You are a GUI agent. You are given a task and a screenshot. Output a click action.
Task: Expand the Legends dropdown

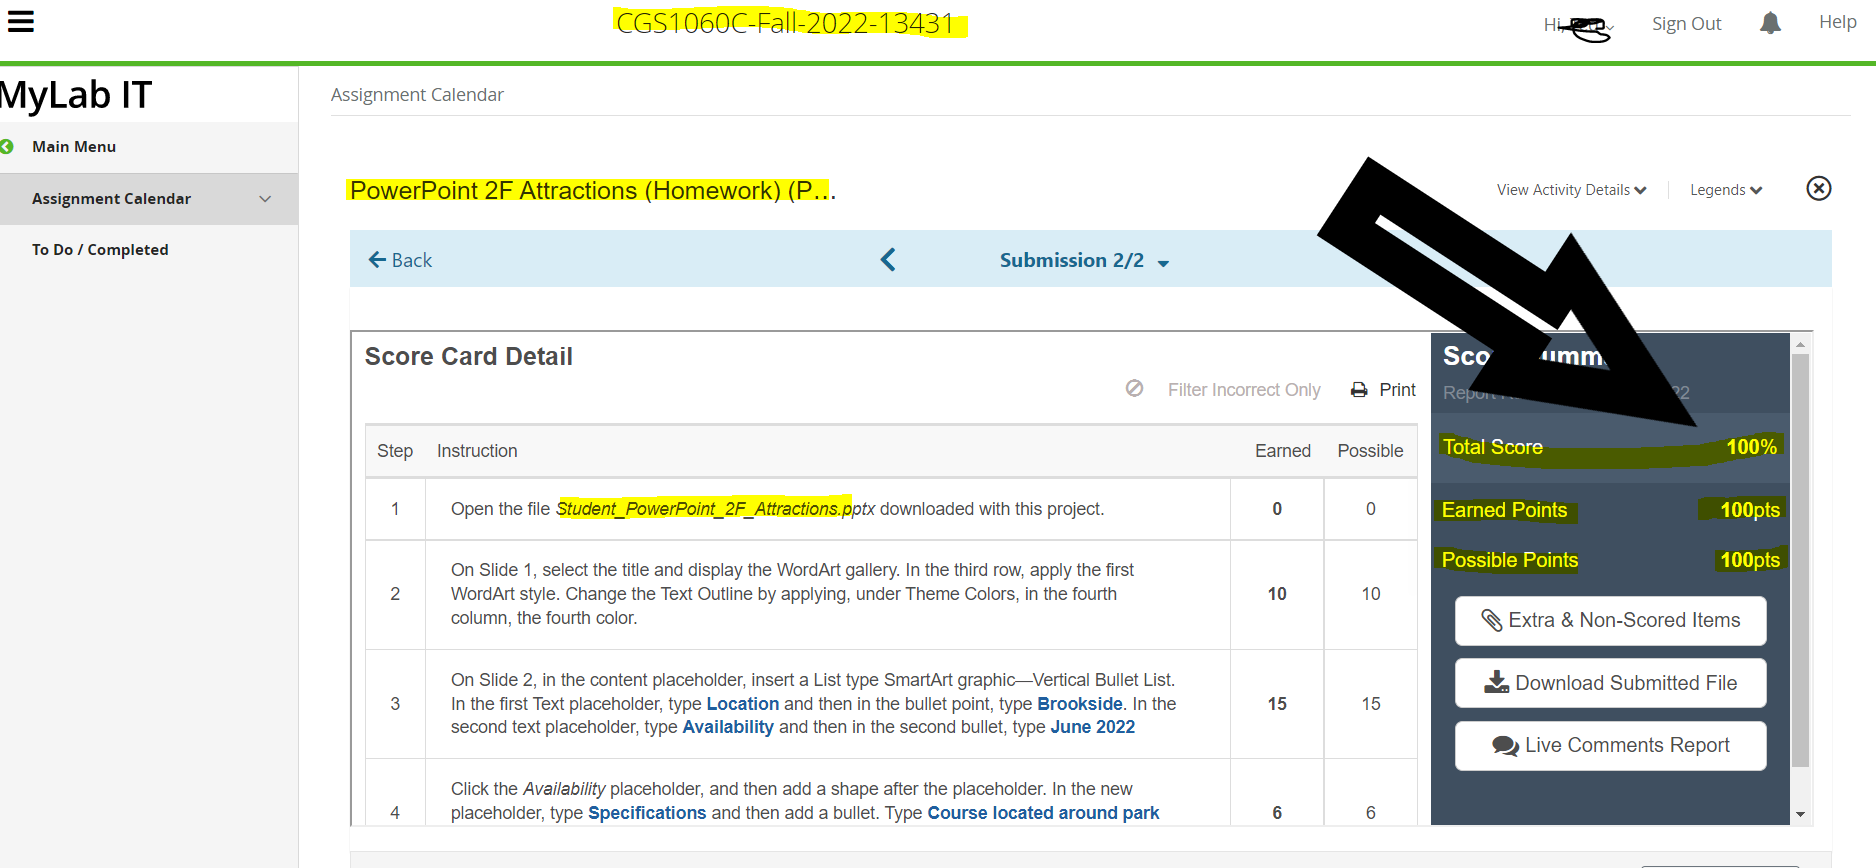click(1726, 190)
